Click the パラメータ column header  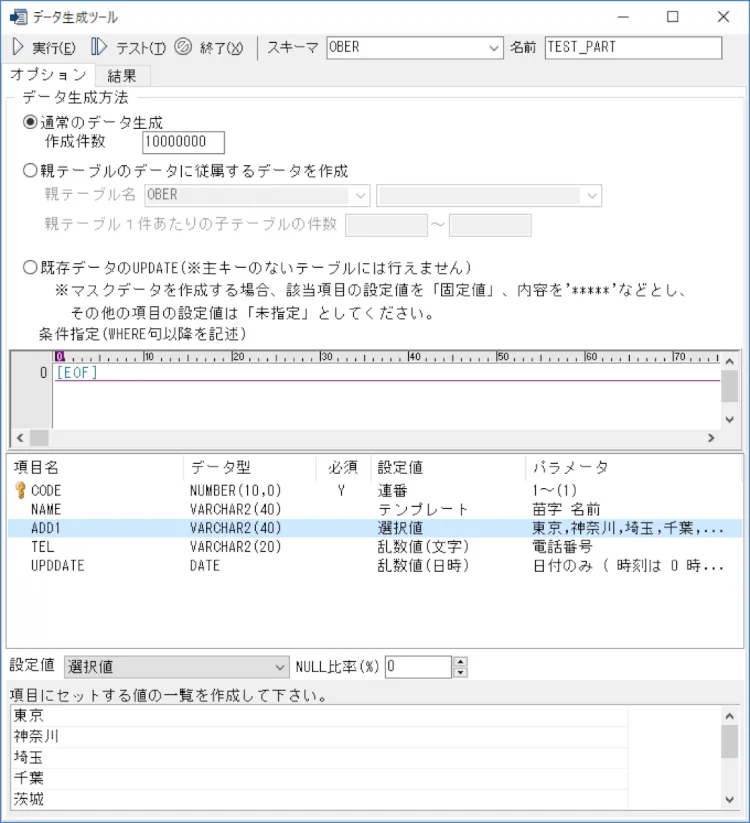point(634,467)
